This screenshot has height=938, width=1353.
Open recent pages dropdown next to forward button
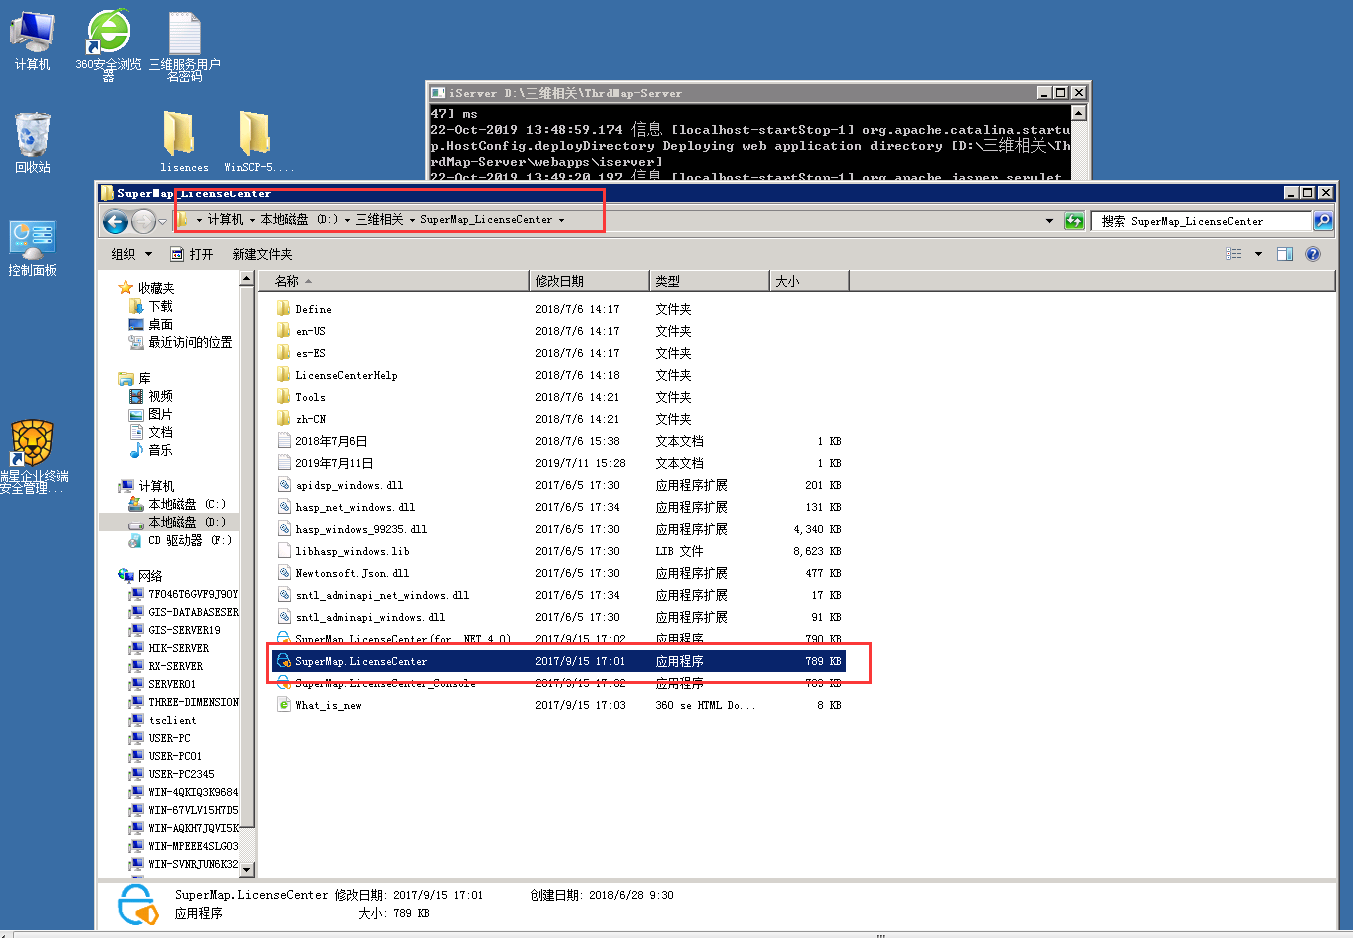[163, 221]
